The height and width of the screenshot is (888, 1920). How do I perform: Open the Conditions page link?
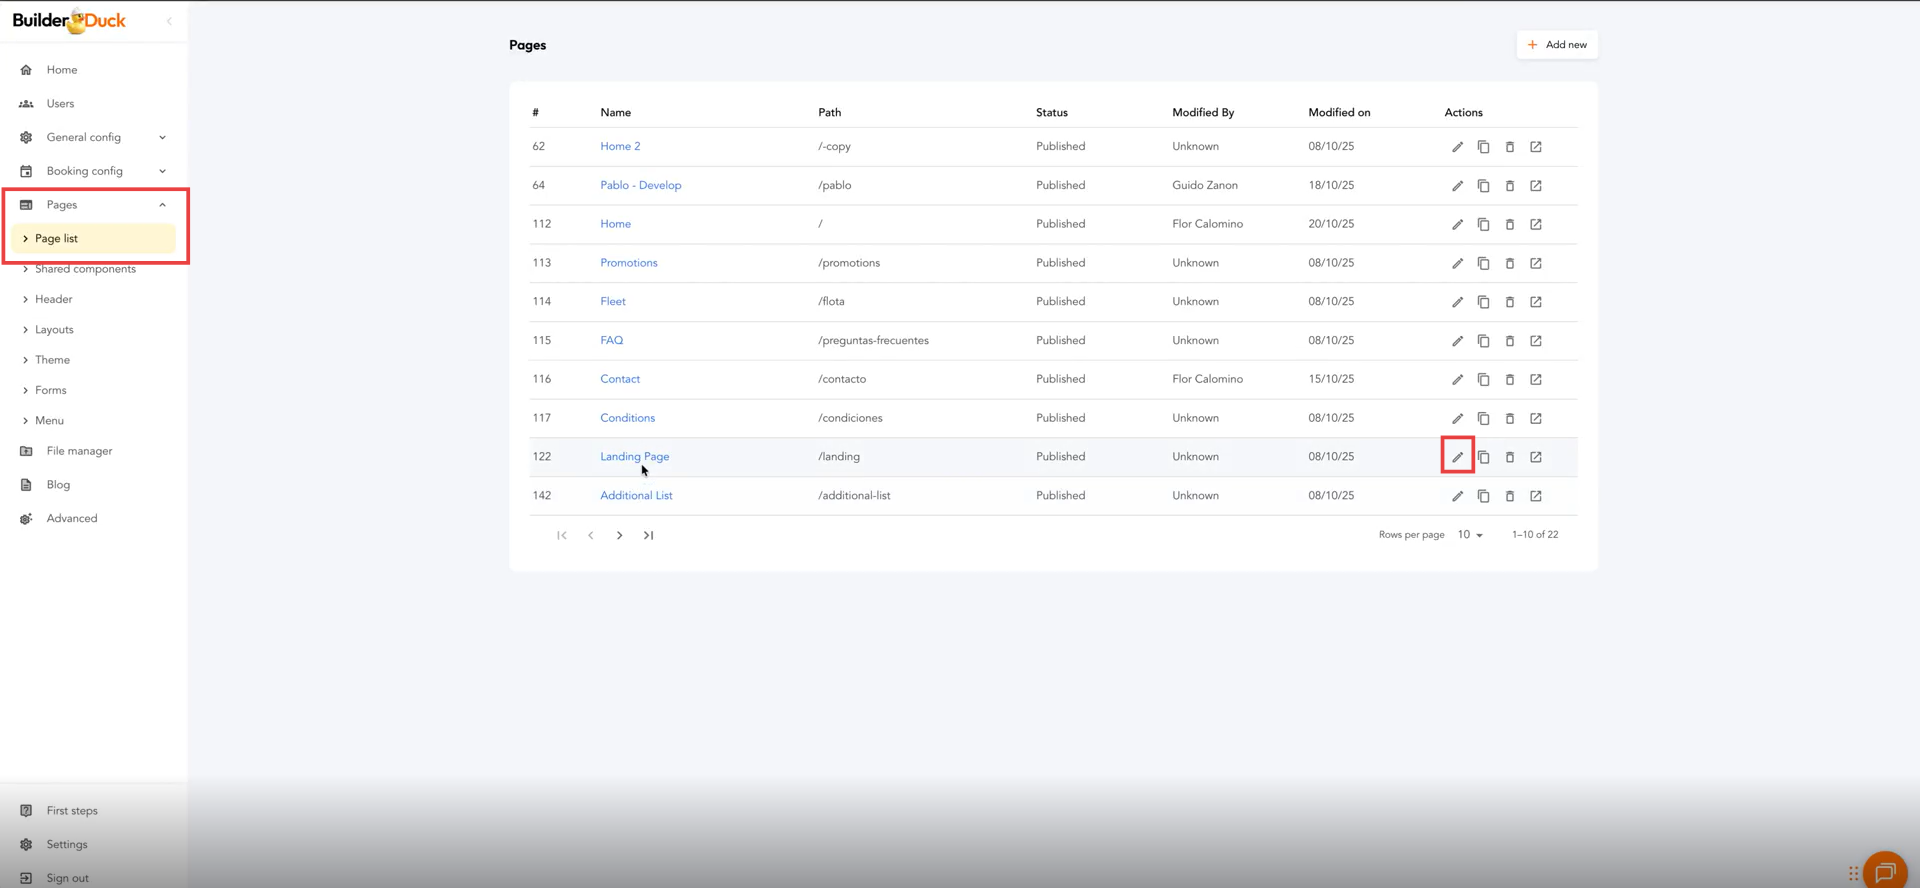click(x=627, y=418)
